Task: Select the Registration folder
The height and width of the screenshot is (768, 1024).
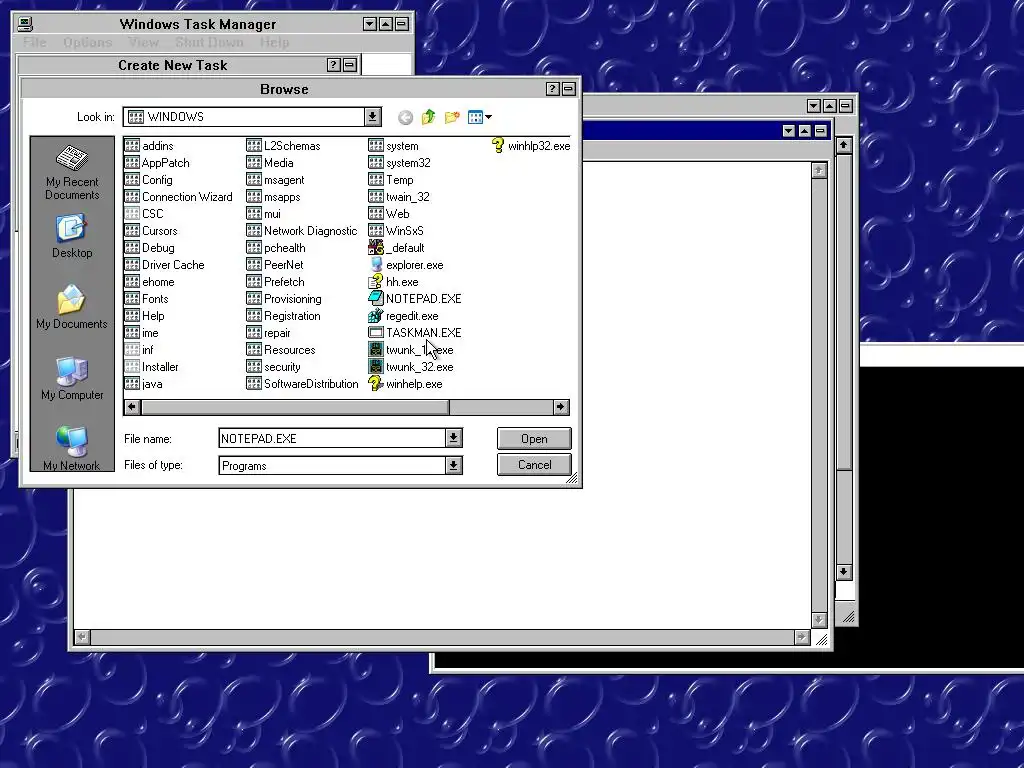Action: (x=283, y=315)
